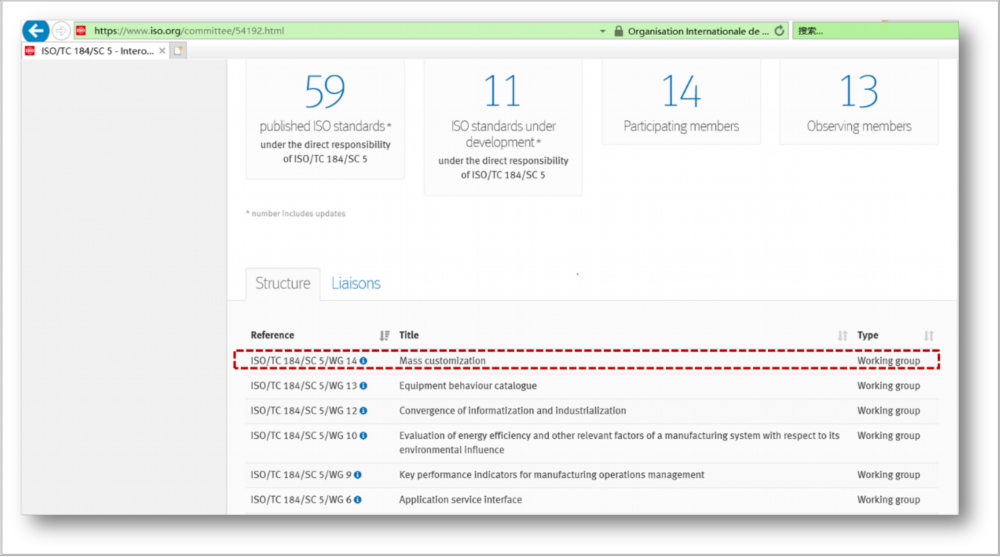Click the search box in browser toolbar
The image size is (1000, 557).
tap(875, 31)
